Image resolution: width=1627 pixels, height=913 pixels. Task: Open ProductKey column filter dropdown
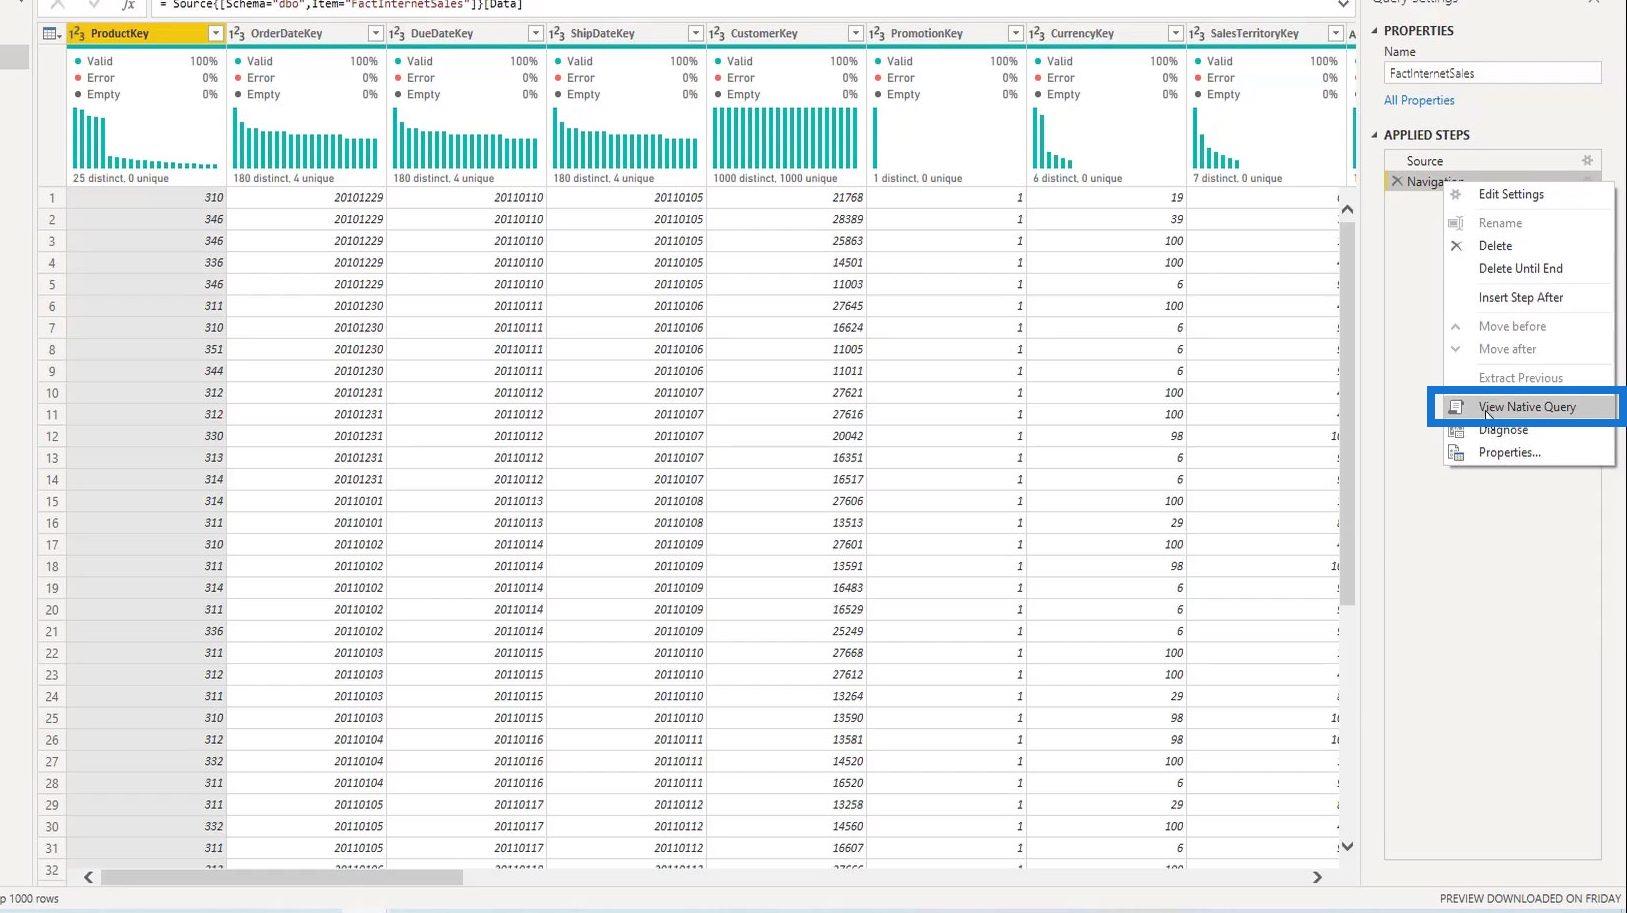tap(215, 34)
